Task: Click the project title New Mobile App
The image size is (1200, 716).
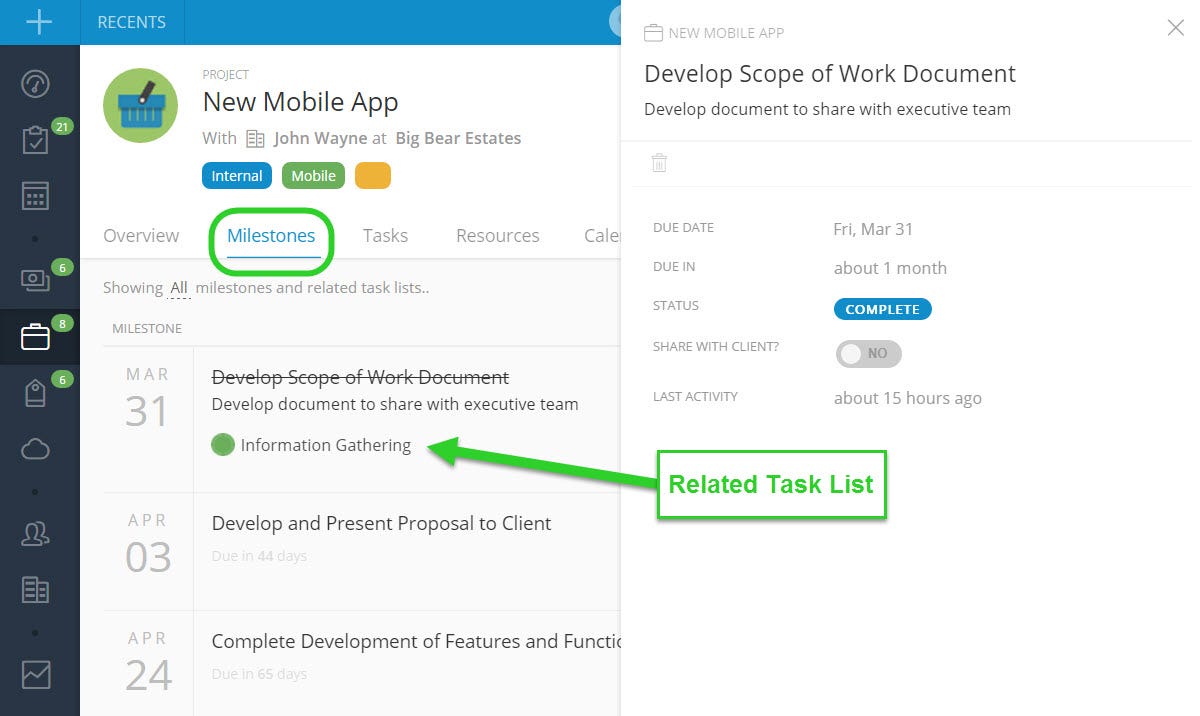Action: pyautogui.click(x=301, y=102)
